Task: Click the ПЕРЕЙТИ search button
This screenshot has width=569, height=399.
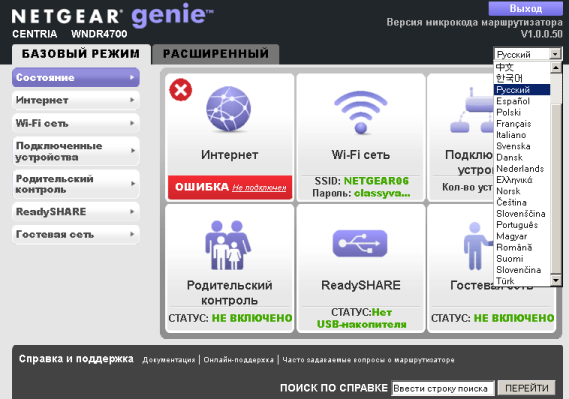Action: [x=527, y=388]
